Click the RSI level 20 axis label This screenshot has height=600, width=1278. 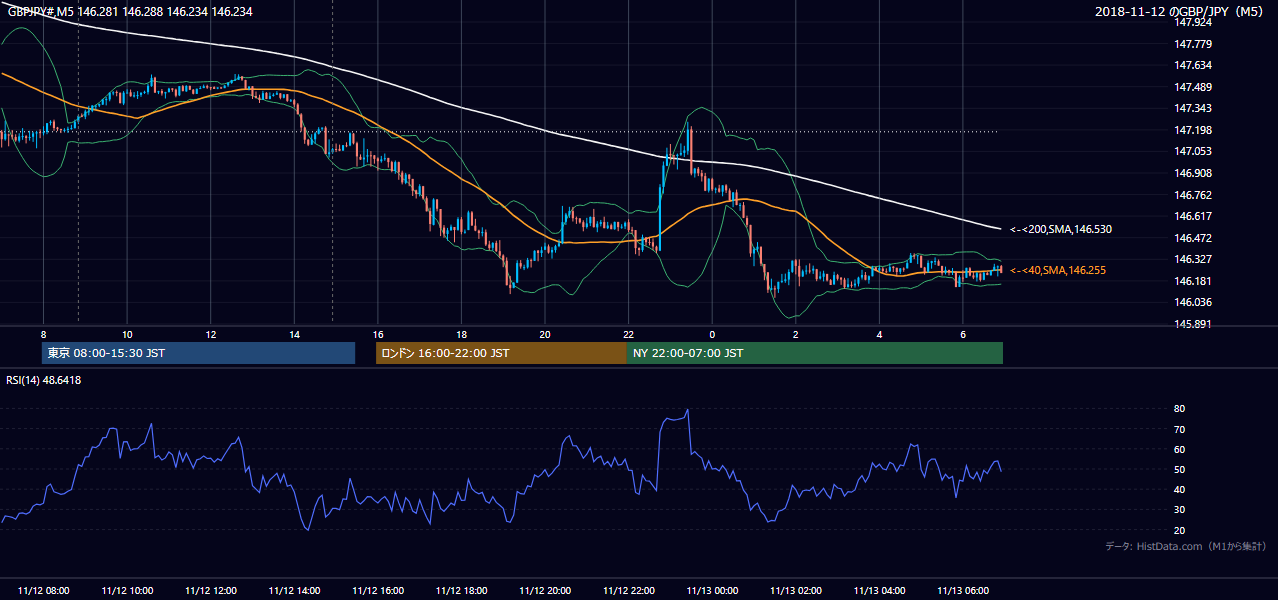pyautogui.click(x=1179, y=530)
